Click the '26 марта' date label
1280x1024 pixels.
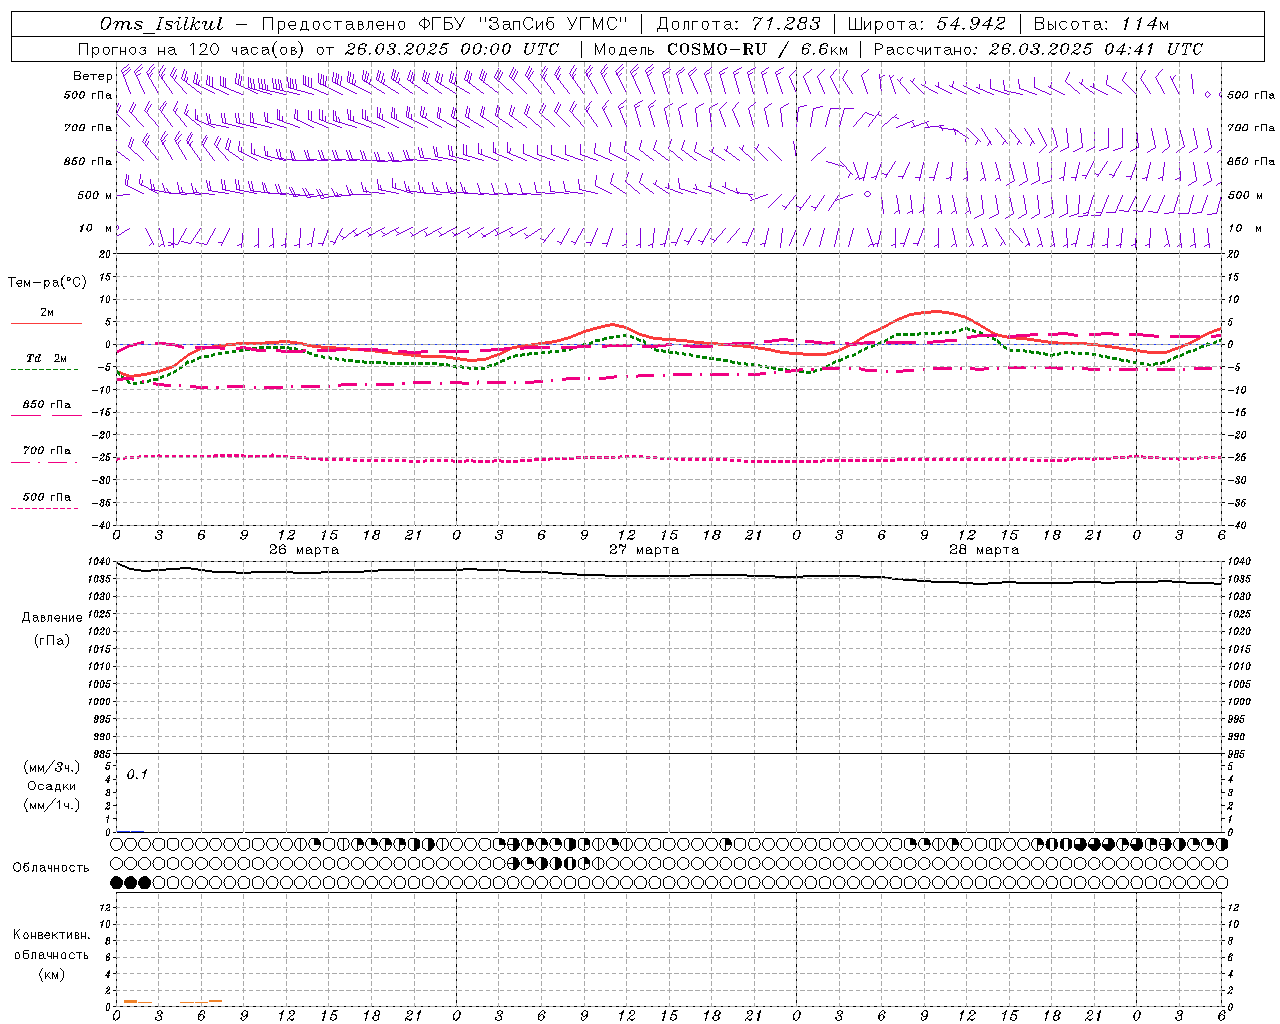click(x=304, y=549)
